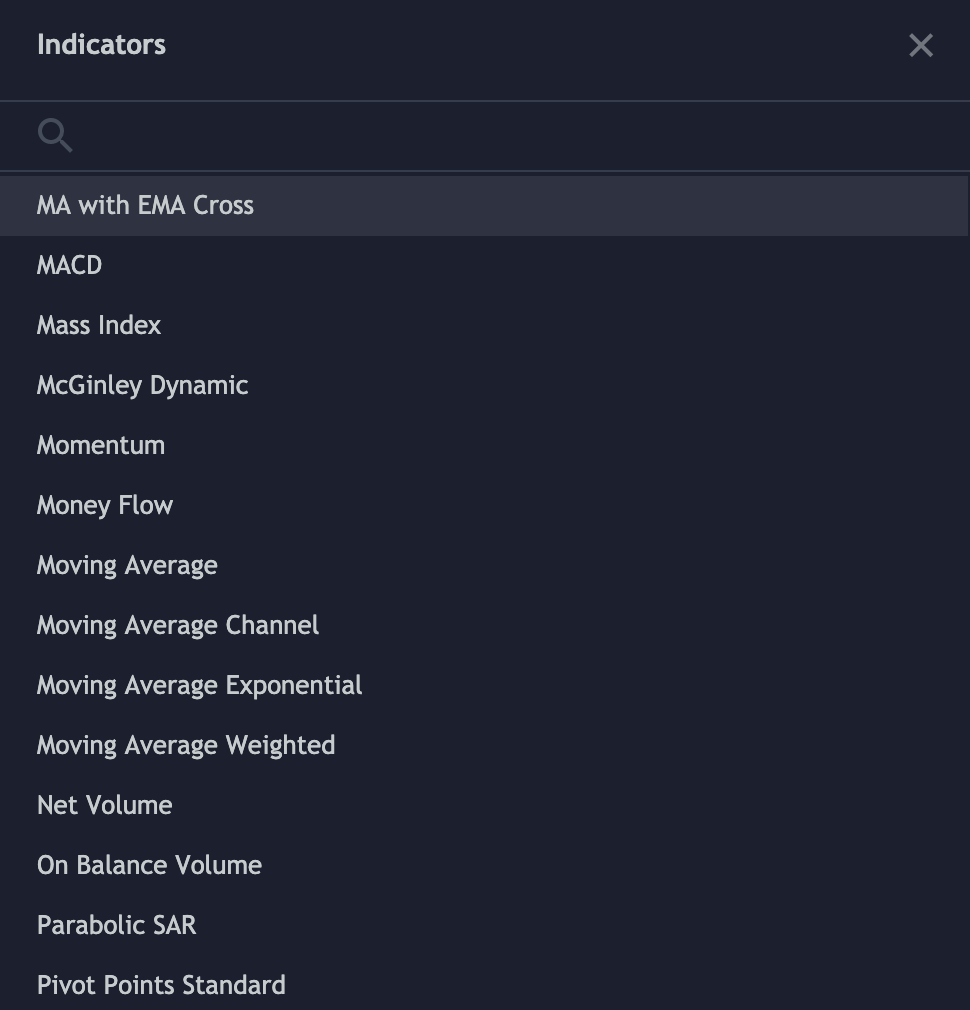Select MA with EMA Cross indicator

point(485,205)
